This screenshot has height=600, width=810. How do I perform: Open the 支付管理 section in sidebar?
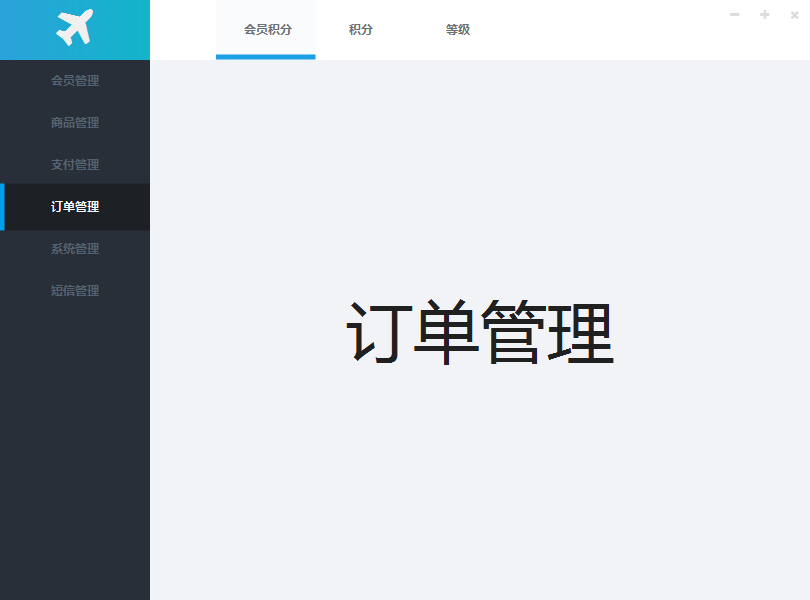pyautogui.click(x=75, y=164)
